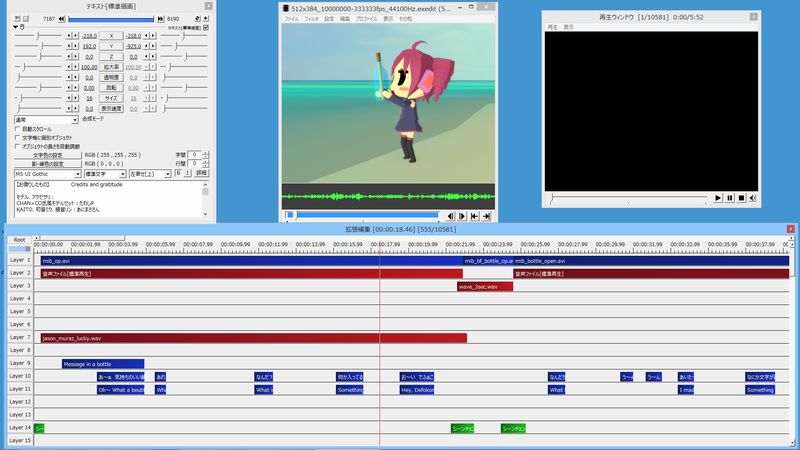Click Root scene selector button in timeline

coord(19,239)
